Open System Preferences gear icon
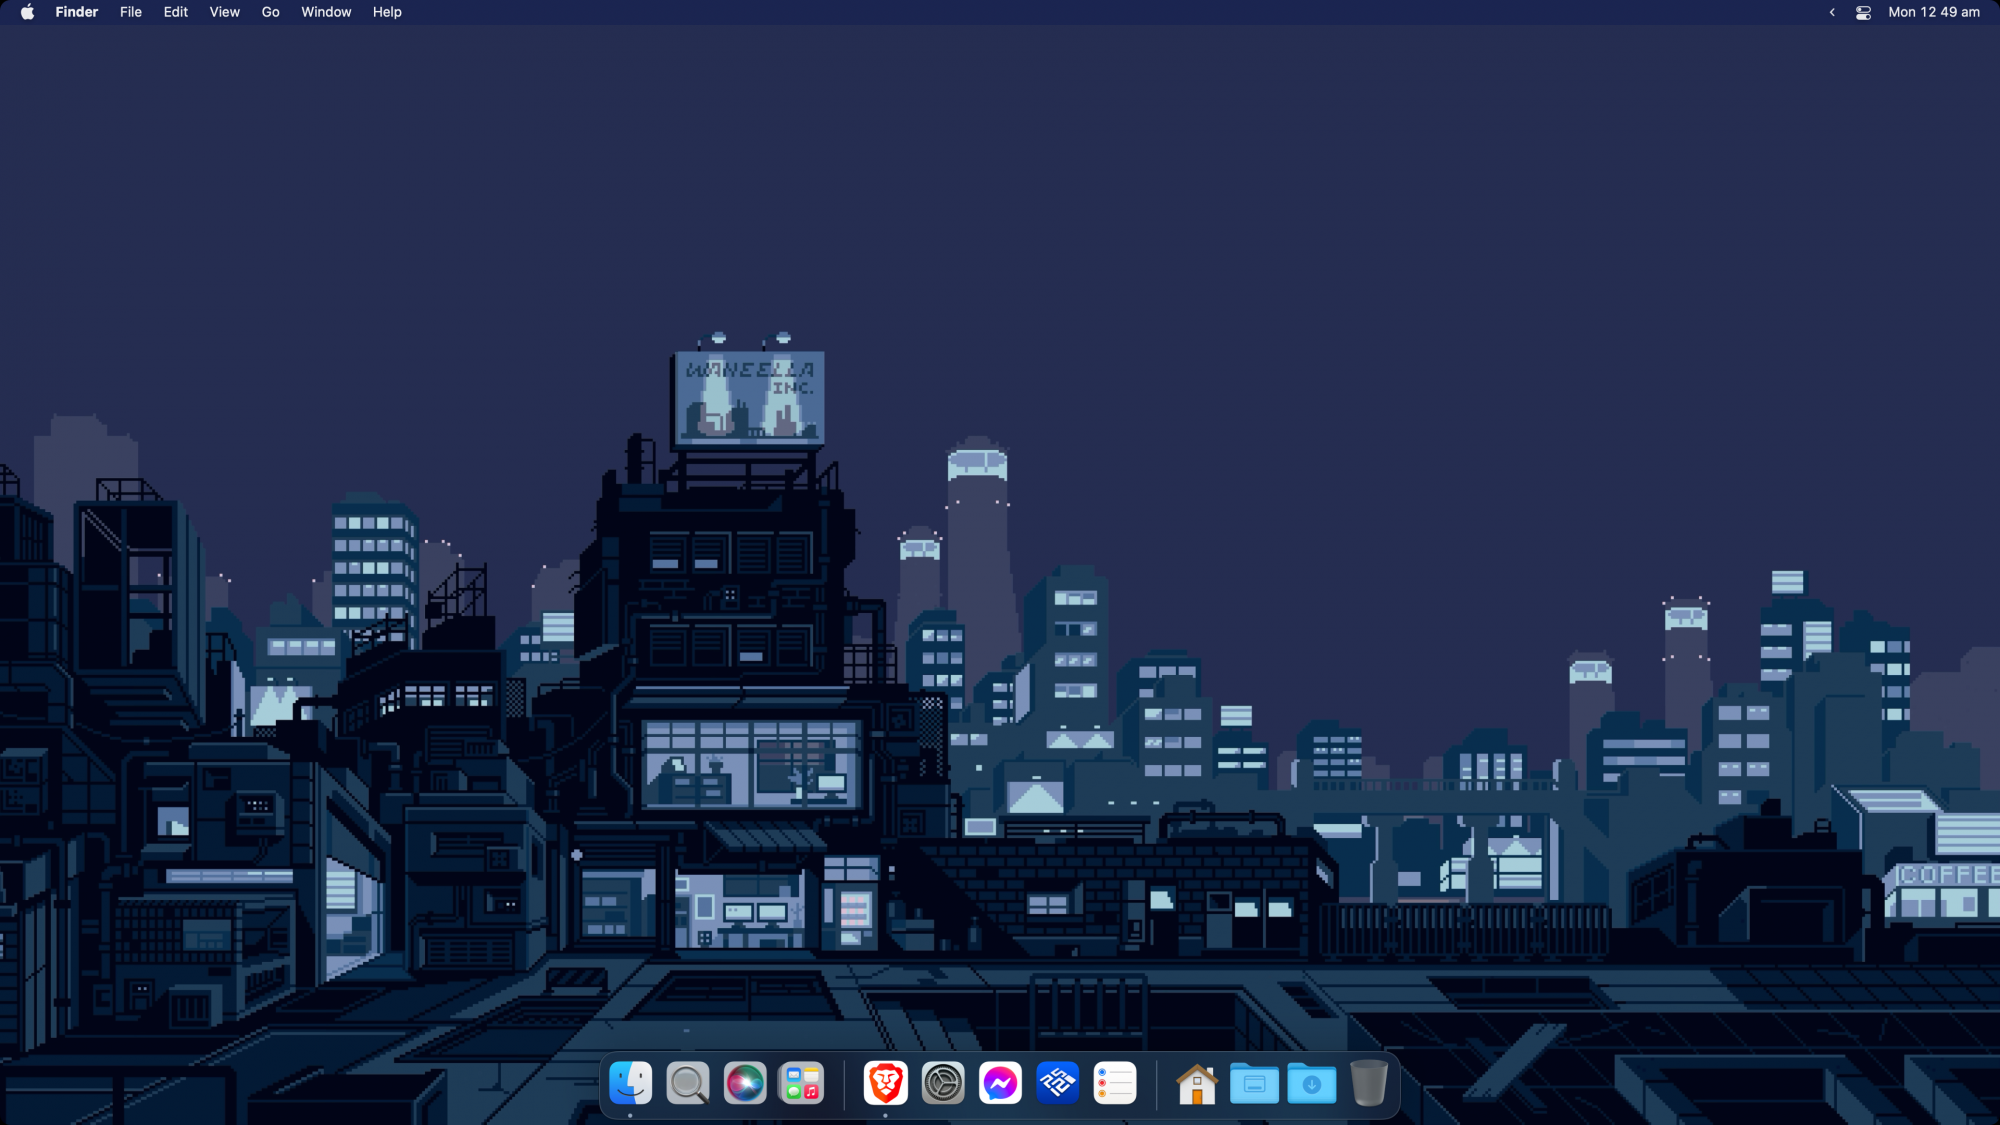This screenshot has height=1125, width=2000. [943, 1083]
